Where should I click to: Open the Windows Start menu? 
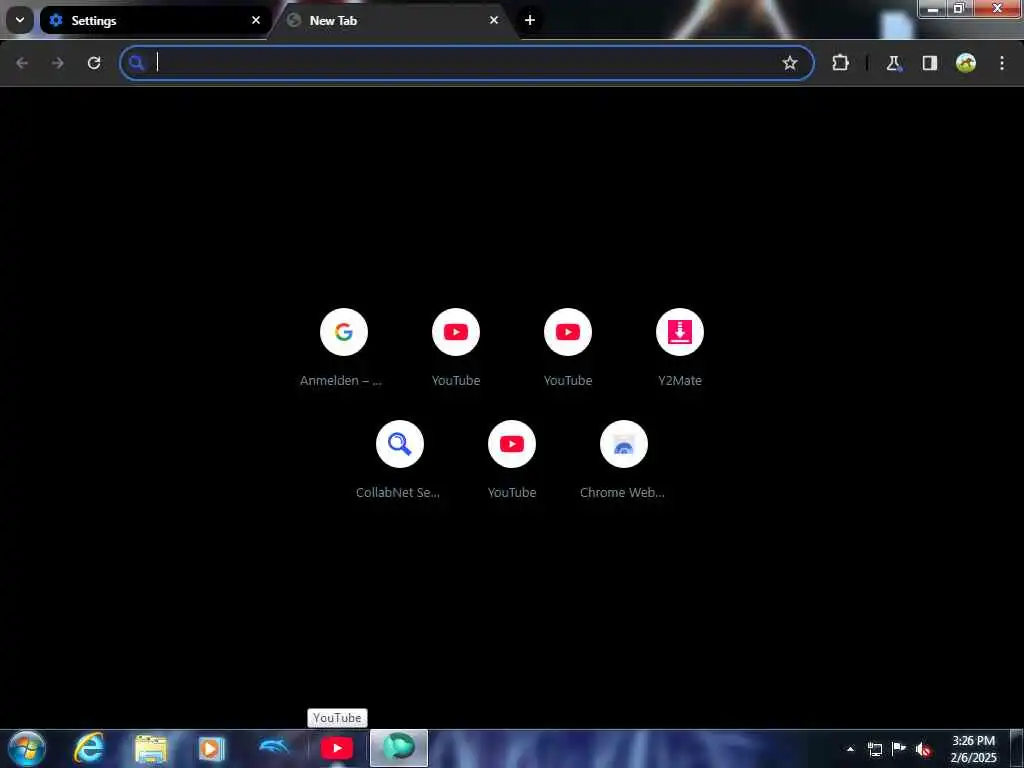[27, 748]
